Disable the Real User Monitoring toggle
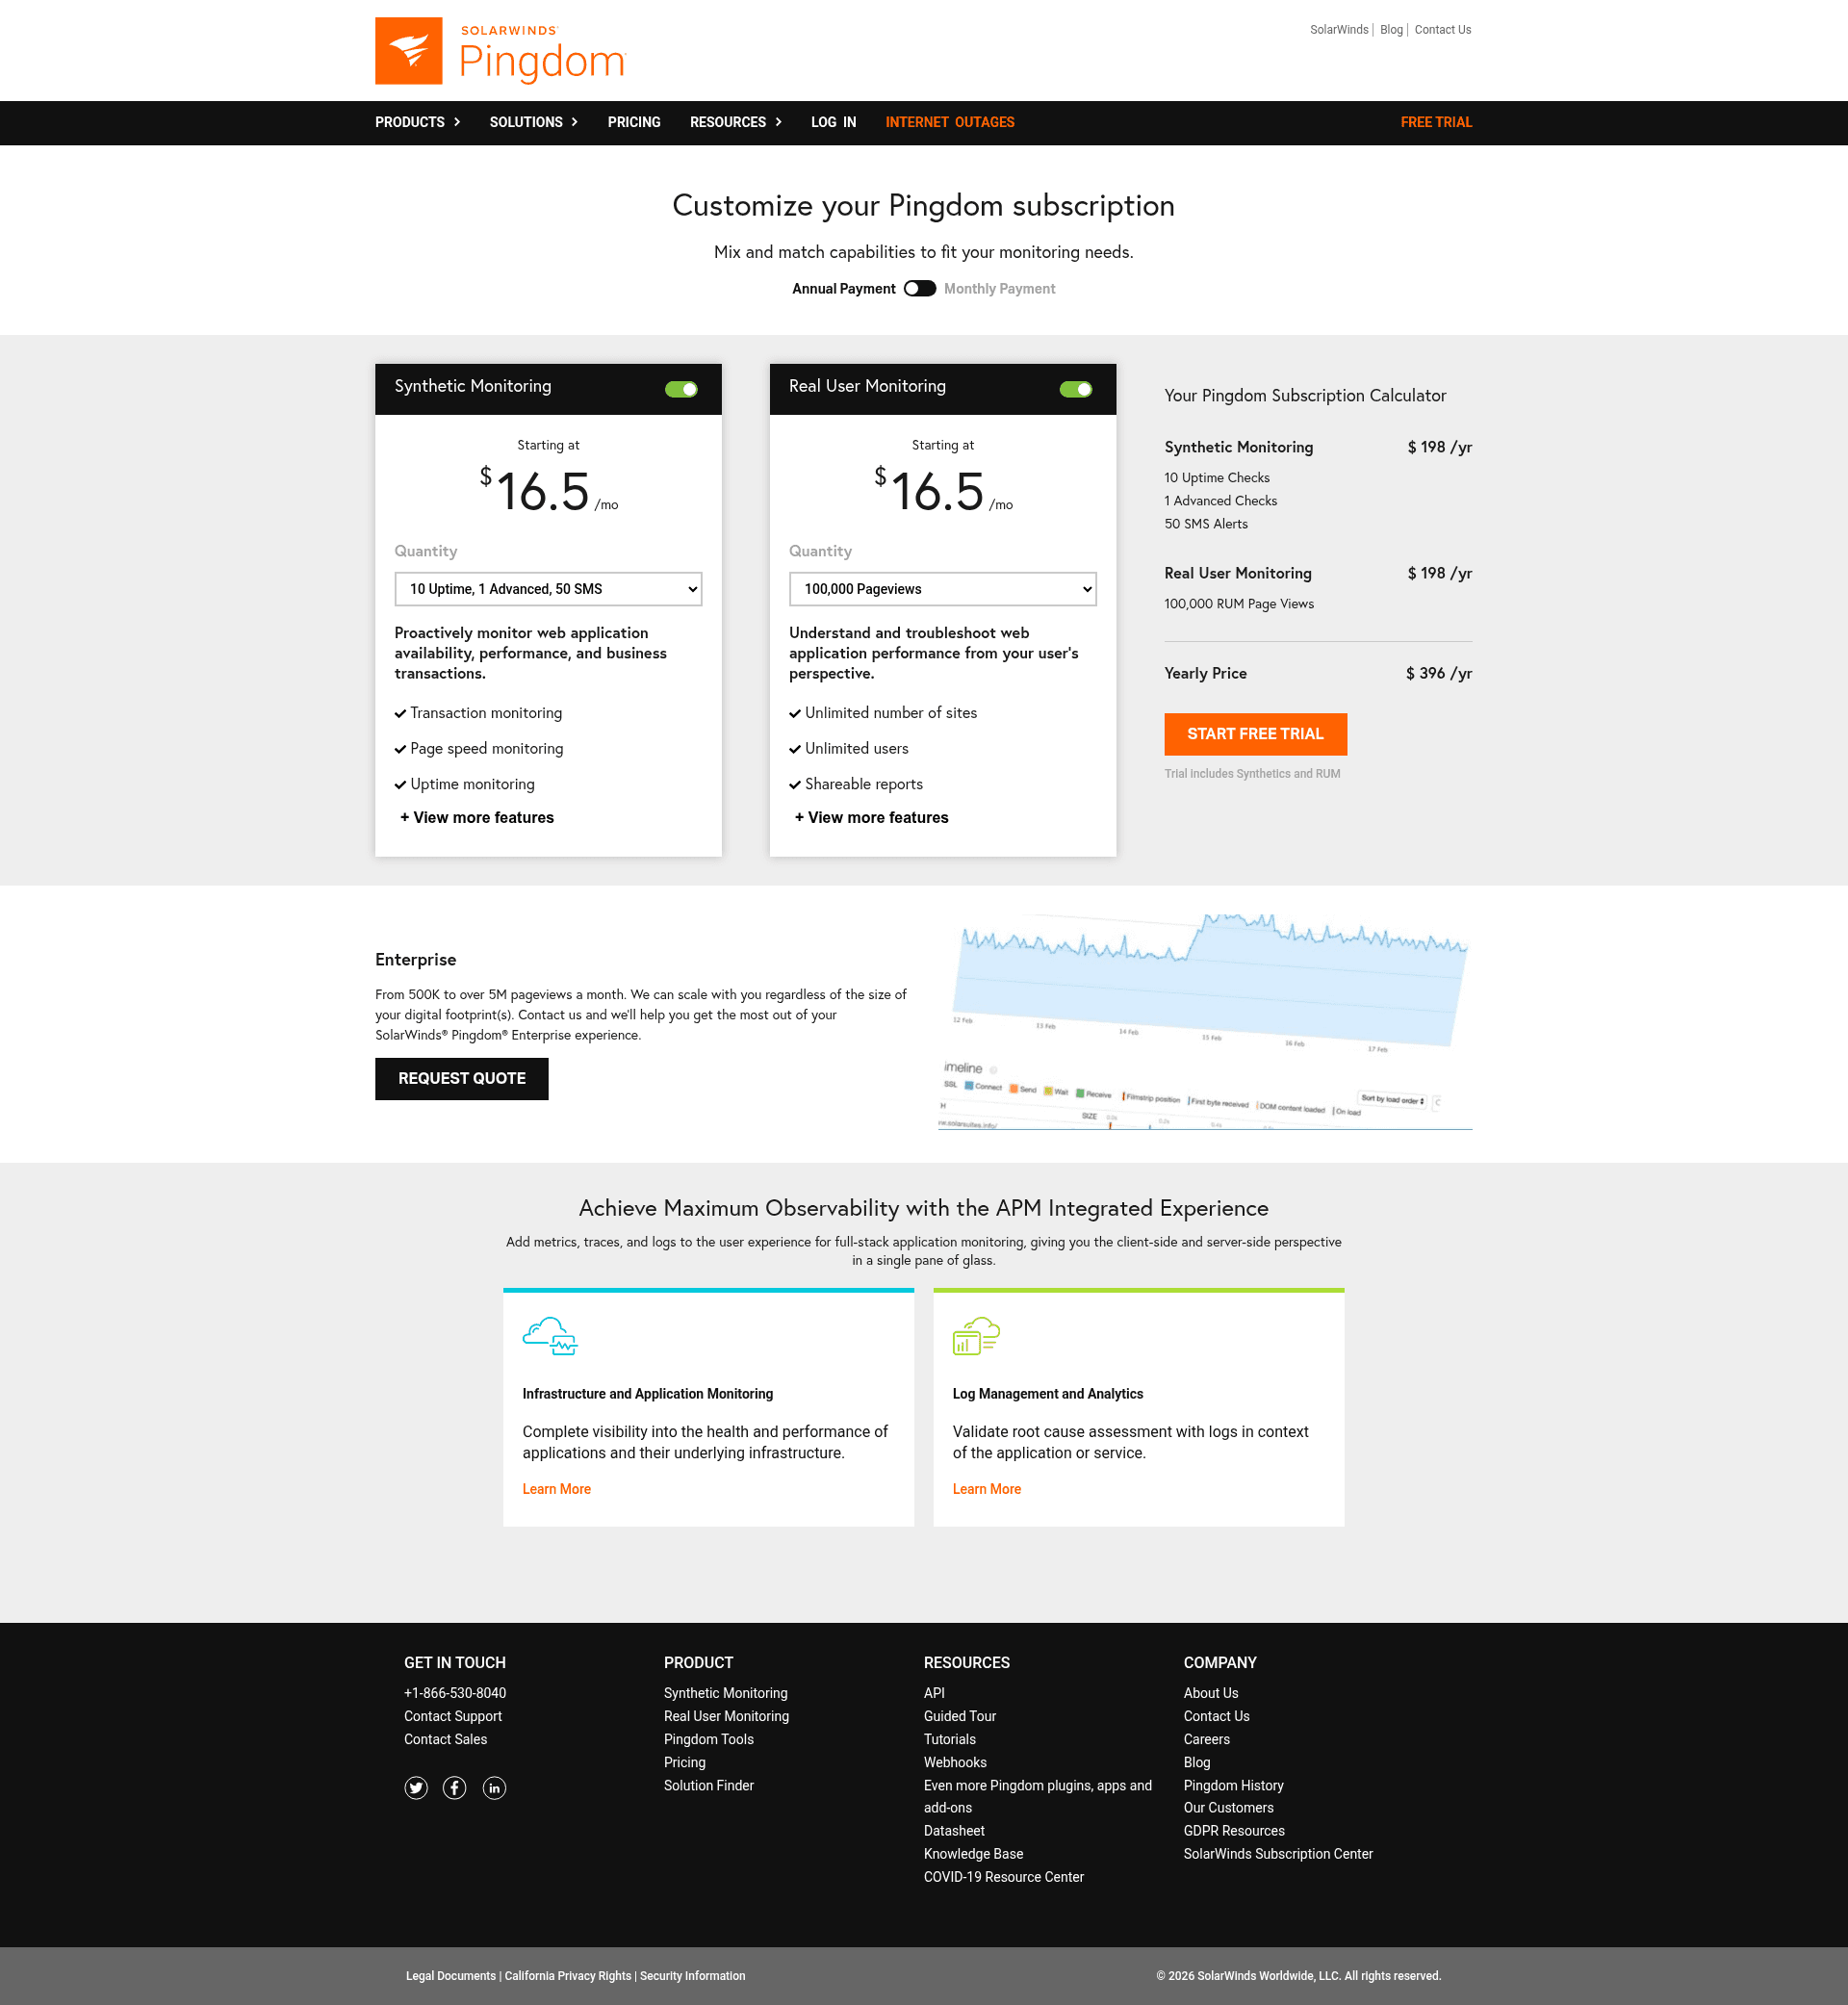Screen dimensions: 1848x2005 pyautogui.click(x=1076, y=389)
